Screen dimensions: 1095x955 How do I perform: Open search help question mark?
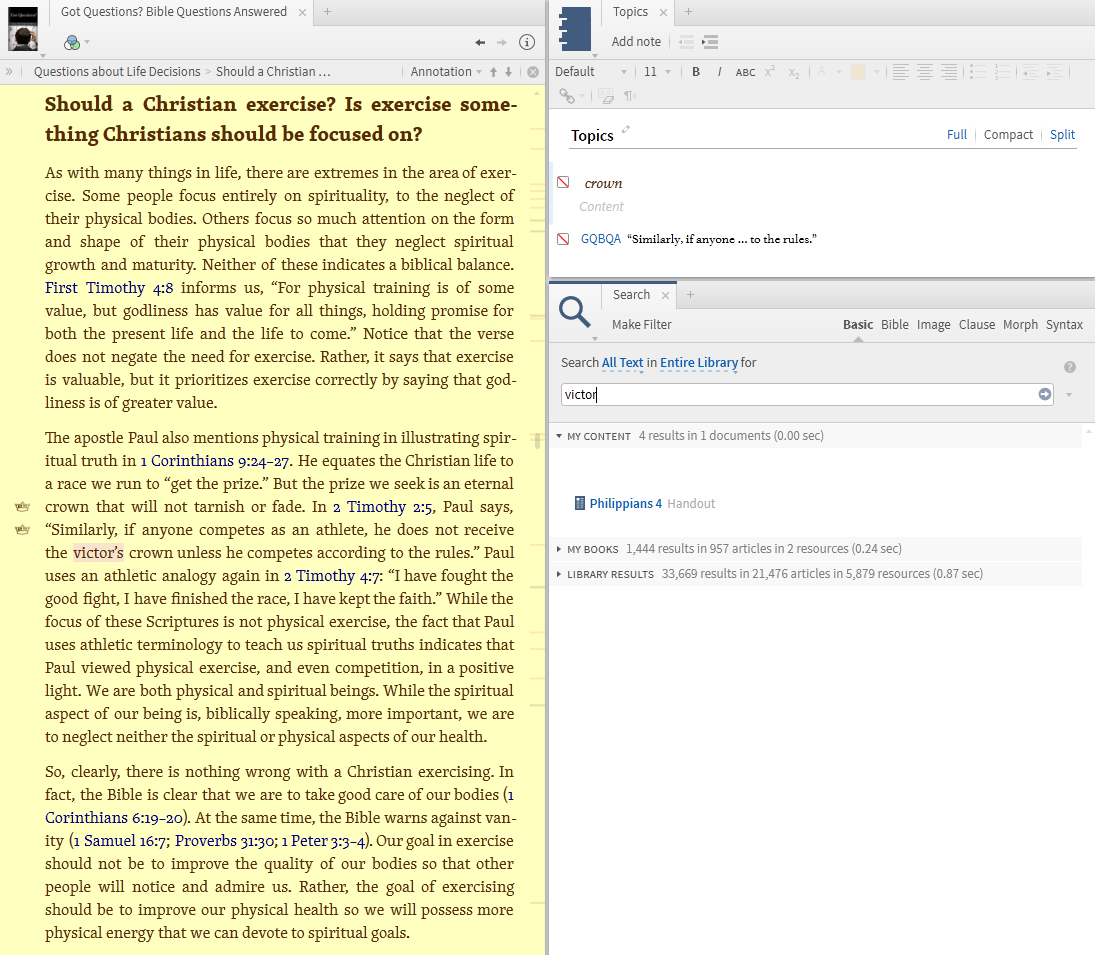coord(1069,367)
